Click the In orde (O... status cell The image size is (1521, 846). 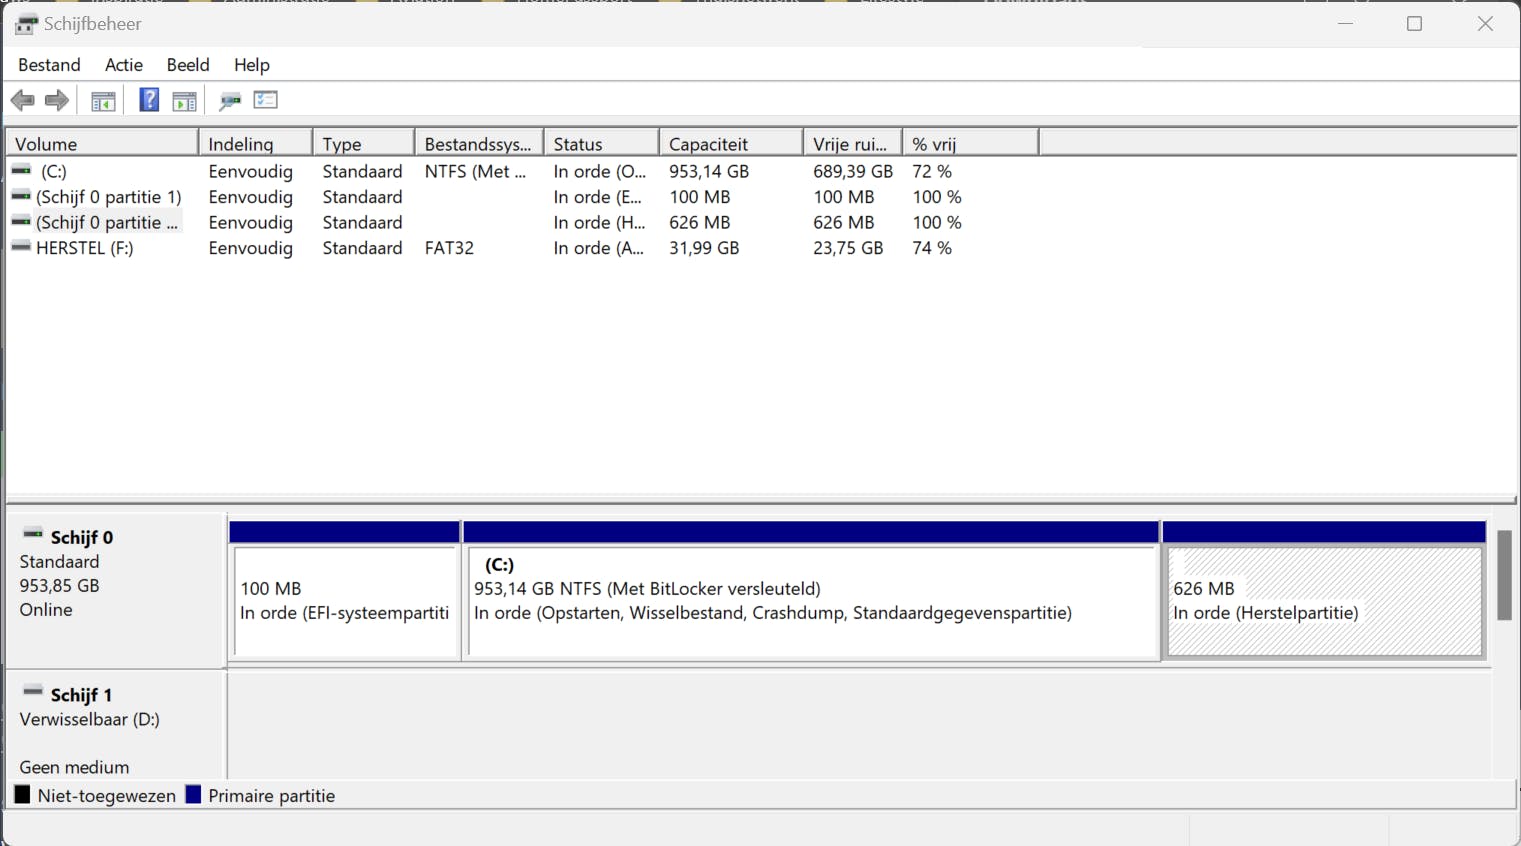tap(600, 172)
